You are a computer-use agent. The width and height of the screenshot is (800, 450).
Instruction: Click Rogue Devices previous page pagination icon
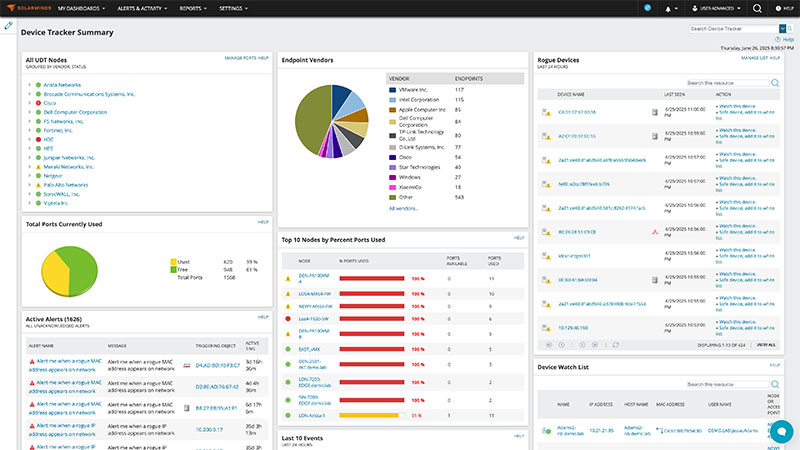click(562, 345)
